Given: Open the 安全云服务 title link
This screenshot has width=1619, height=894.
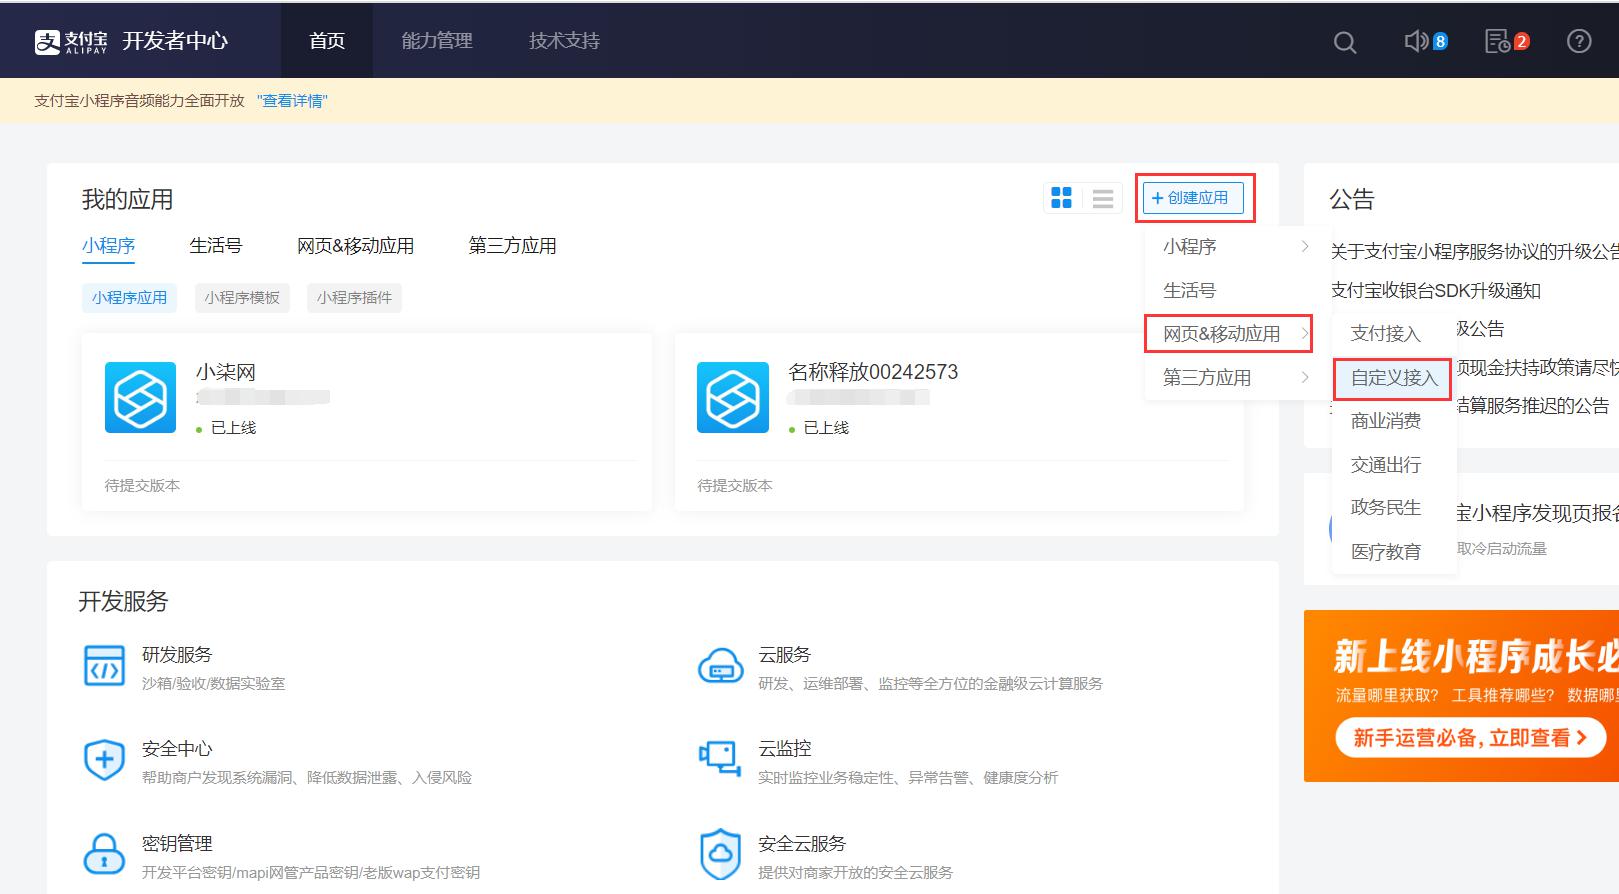Looking at the screenshot, I should point(802,844).
